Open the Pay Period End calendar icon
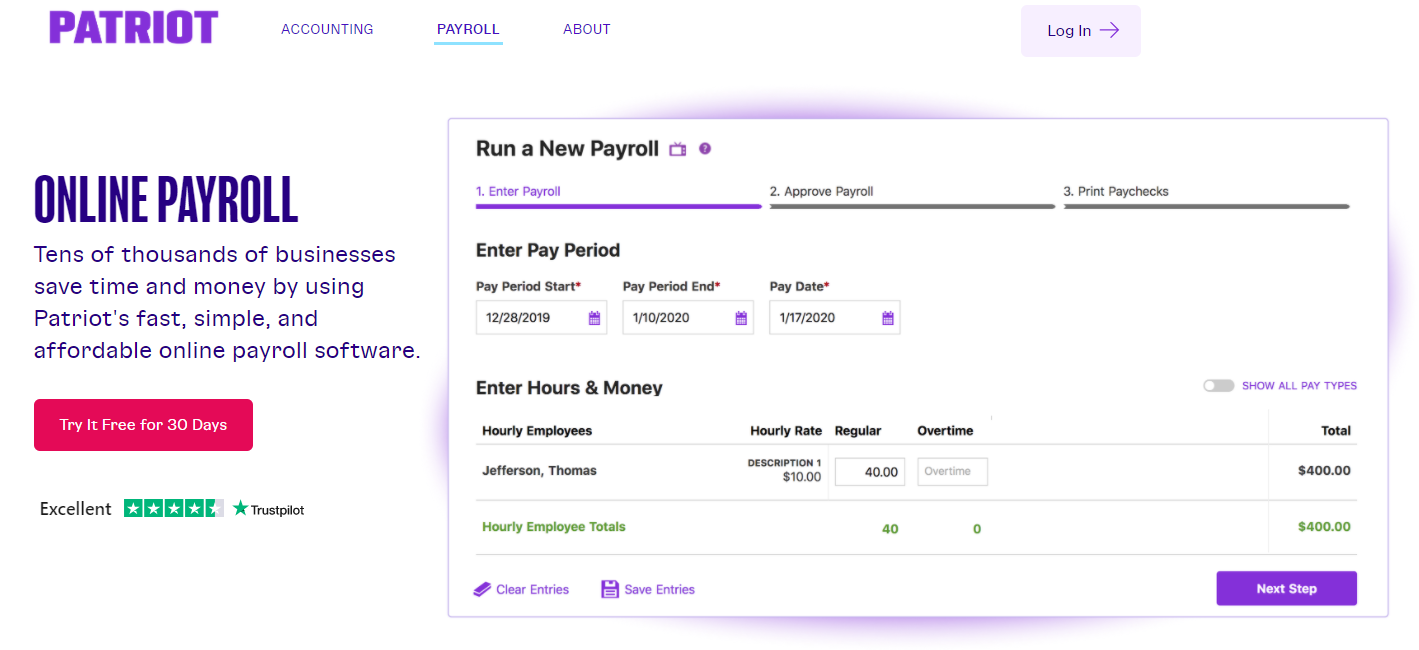Image resolution: width=1419 pixels, height=650 pixels. [x=741, y=318]
